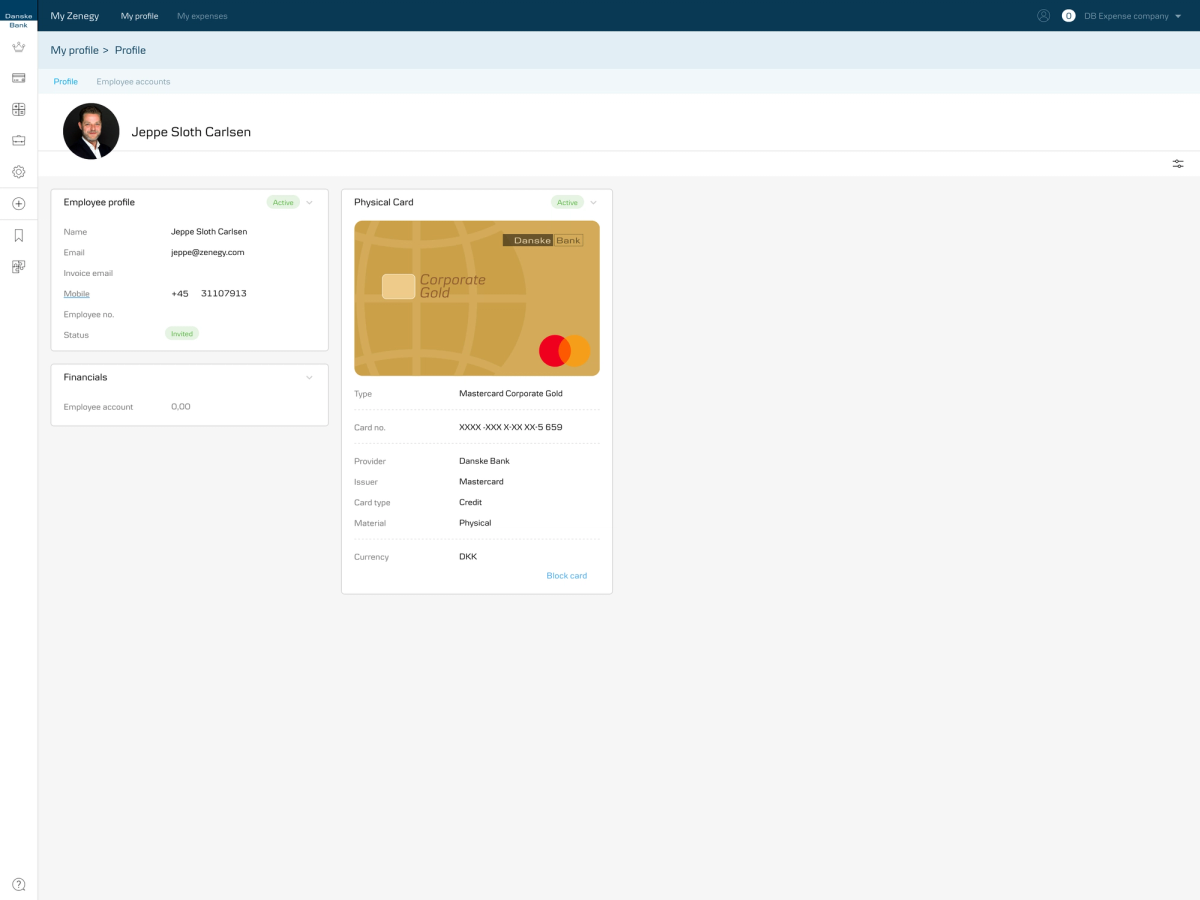The height and width of the screenshot is (900, 1200).
Task: Click the currency value DKK
Action: point(468,557)
